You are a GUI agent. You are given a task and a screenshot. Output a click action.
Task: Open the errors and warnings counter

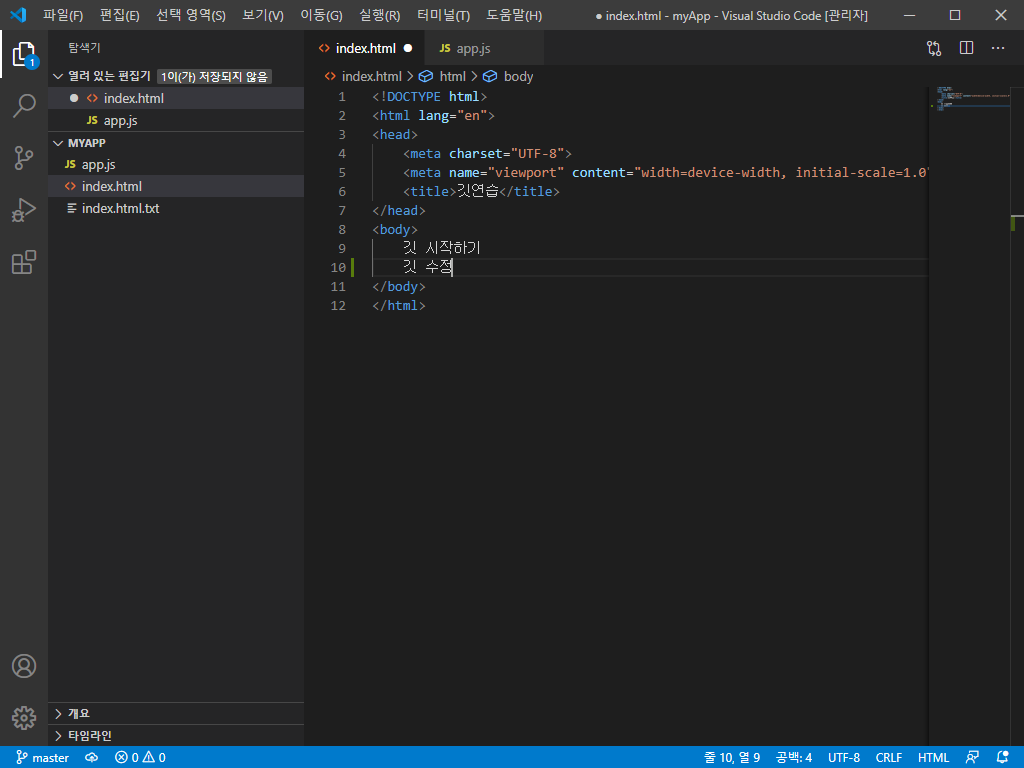point(140,758)
